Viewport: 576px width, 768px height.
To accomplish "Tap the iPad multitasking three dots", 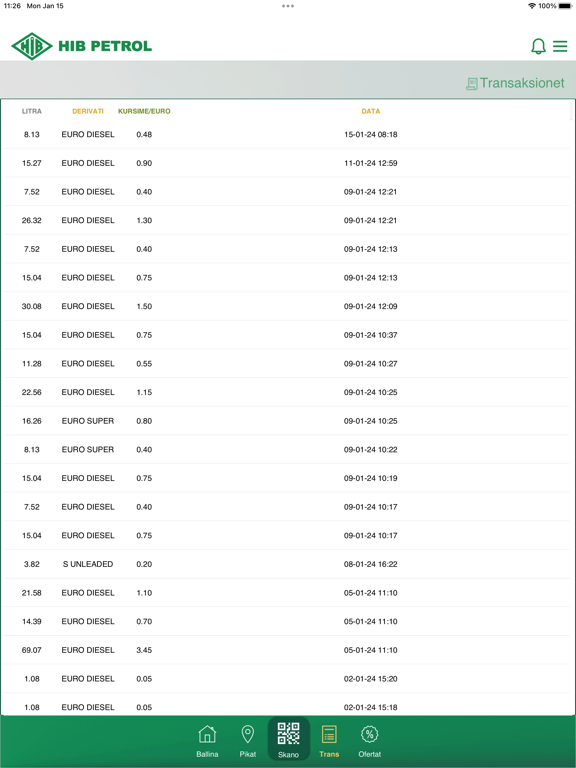I will click(x=288, y=6).
